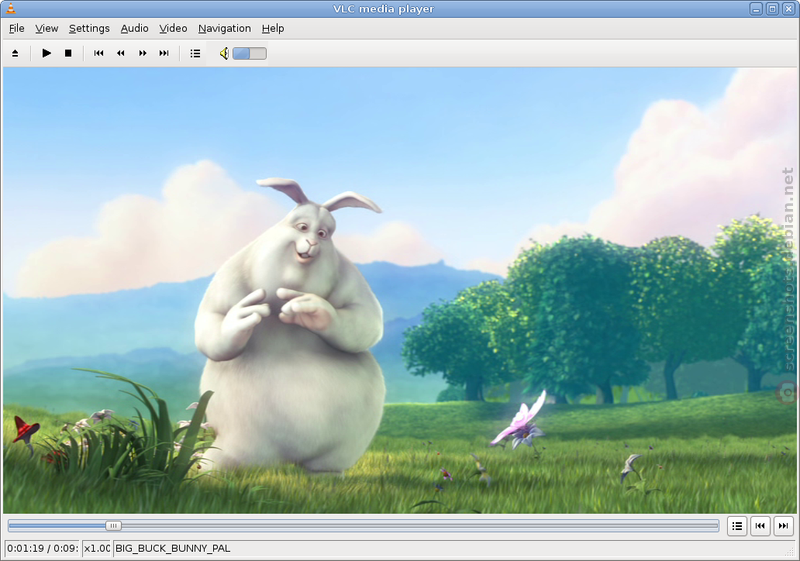Screen dimensions: 800x561
Task: Click next button beside the seek bar
Action: pos(784,526)
